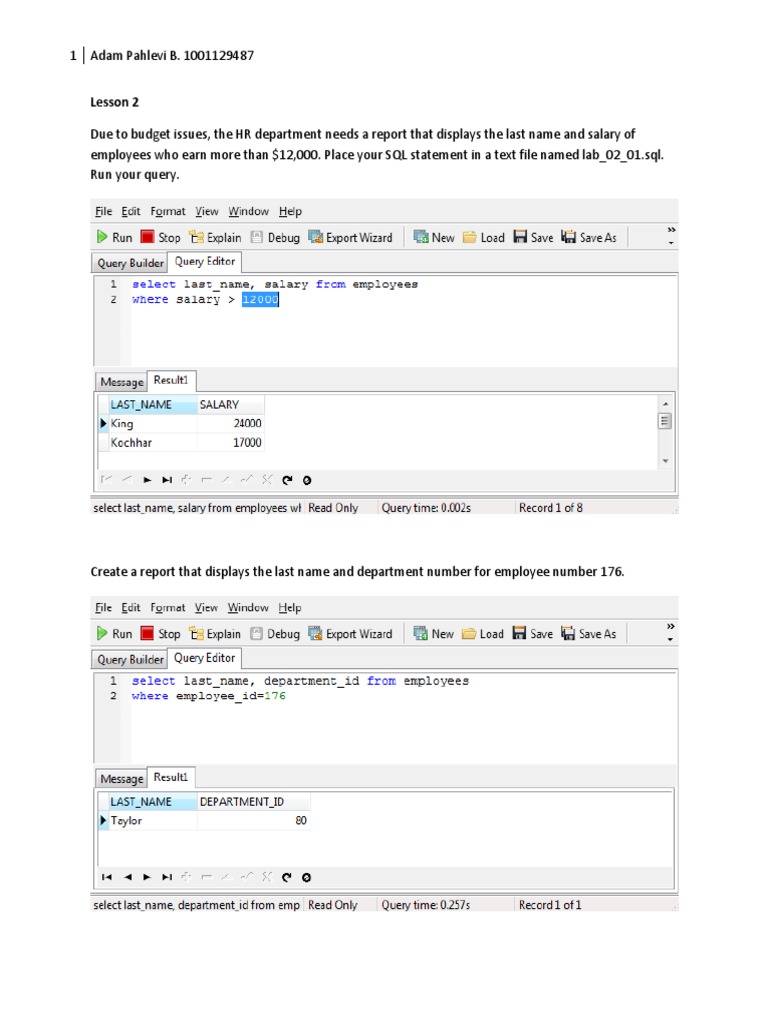The image size is (768, 1024).
Task: Select the Kochhar cell
Action: pos(152,443)
